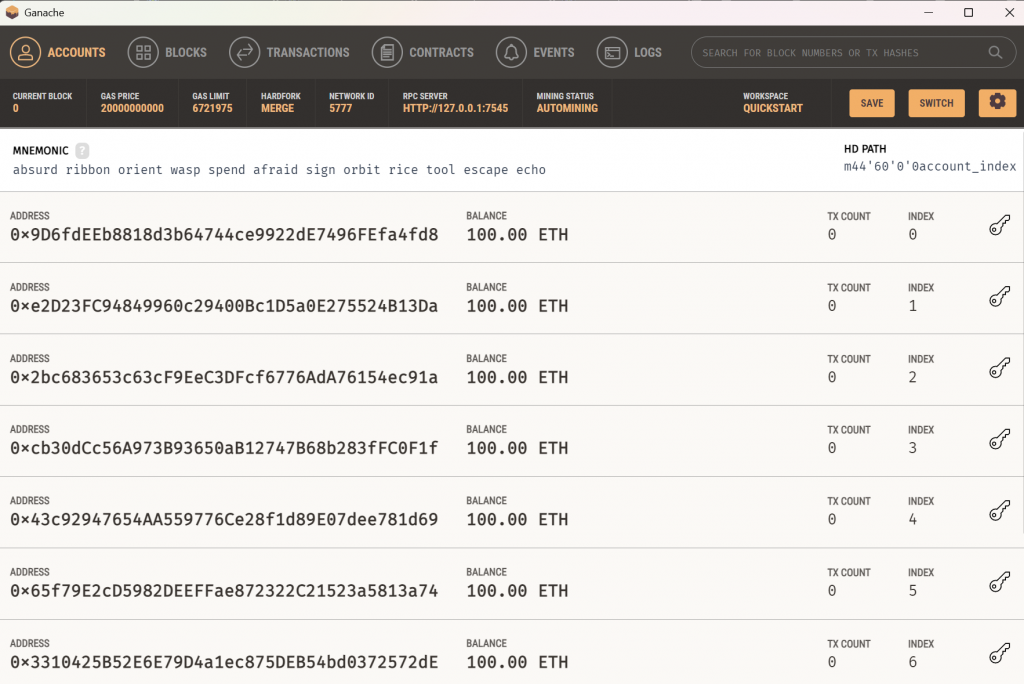Screen dimensions: 1024x684
Task: Show private key for account index 3
Action: 999,439
